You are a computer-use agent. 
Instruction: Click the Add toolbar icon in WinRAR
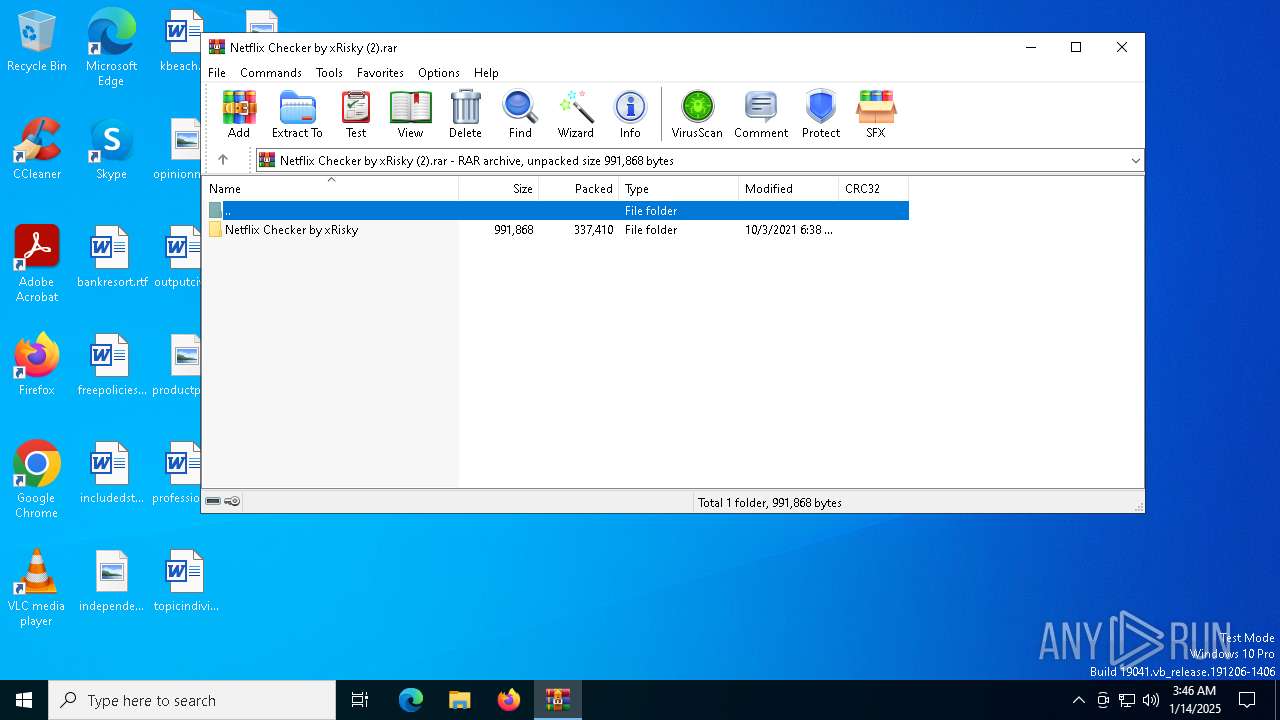click(239, 114)
